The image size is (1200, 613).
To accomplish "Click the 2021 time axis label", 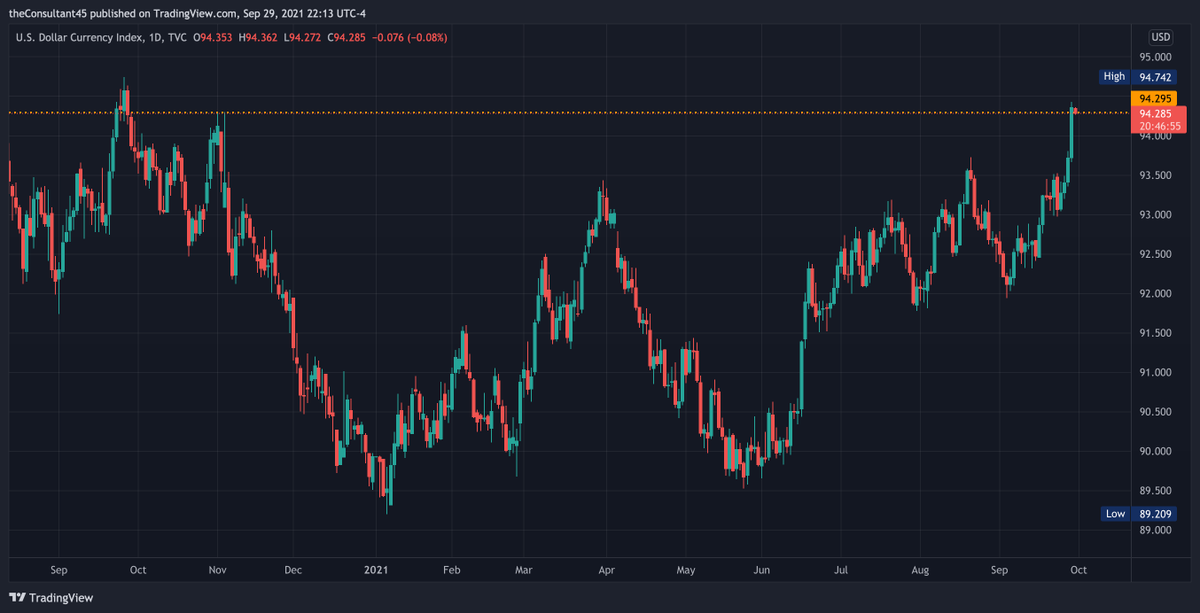I will point(375,569).
